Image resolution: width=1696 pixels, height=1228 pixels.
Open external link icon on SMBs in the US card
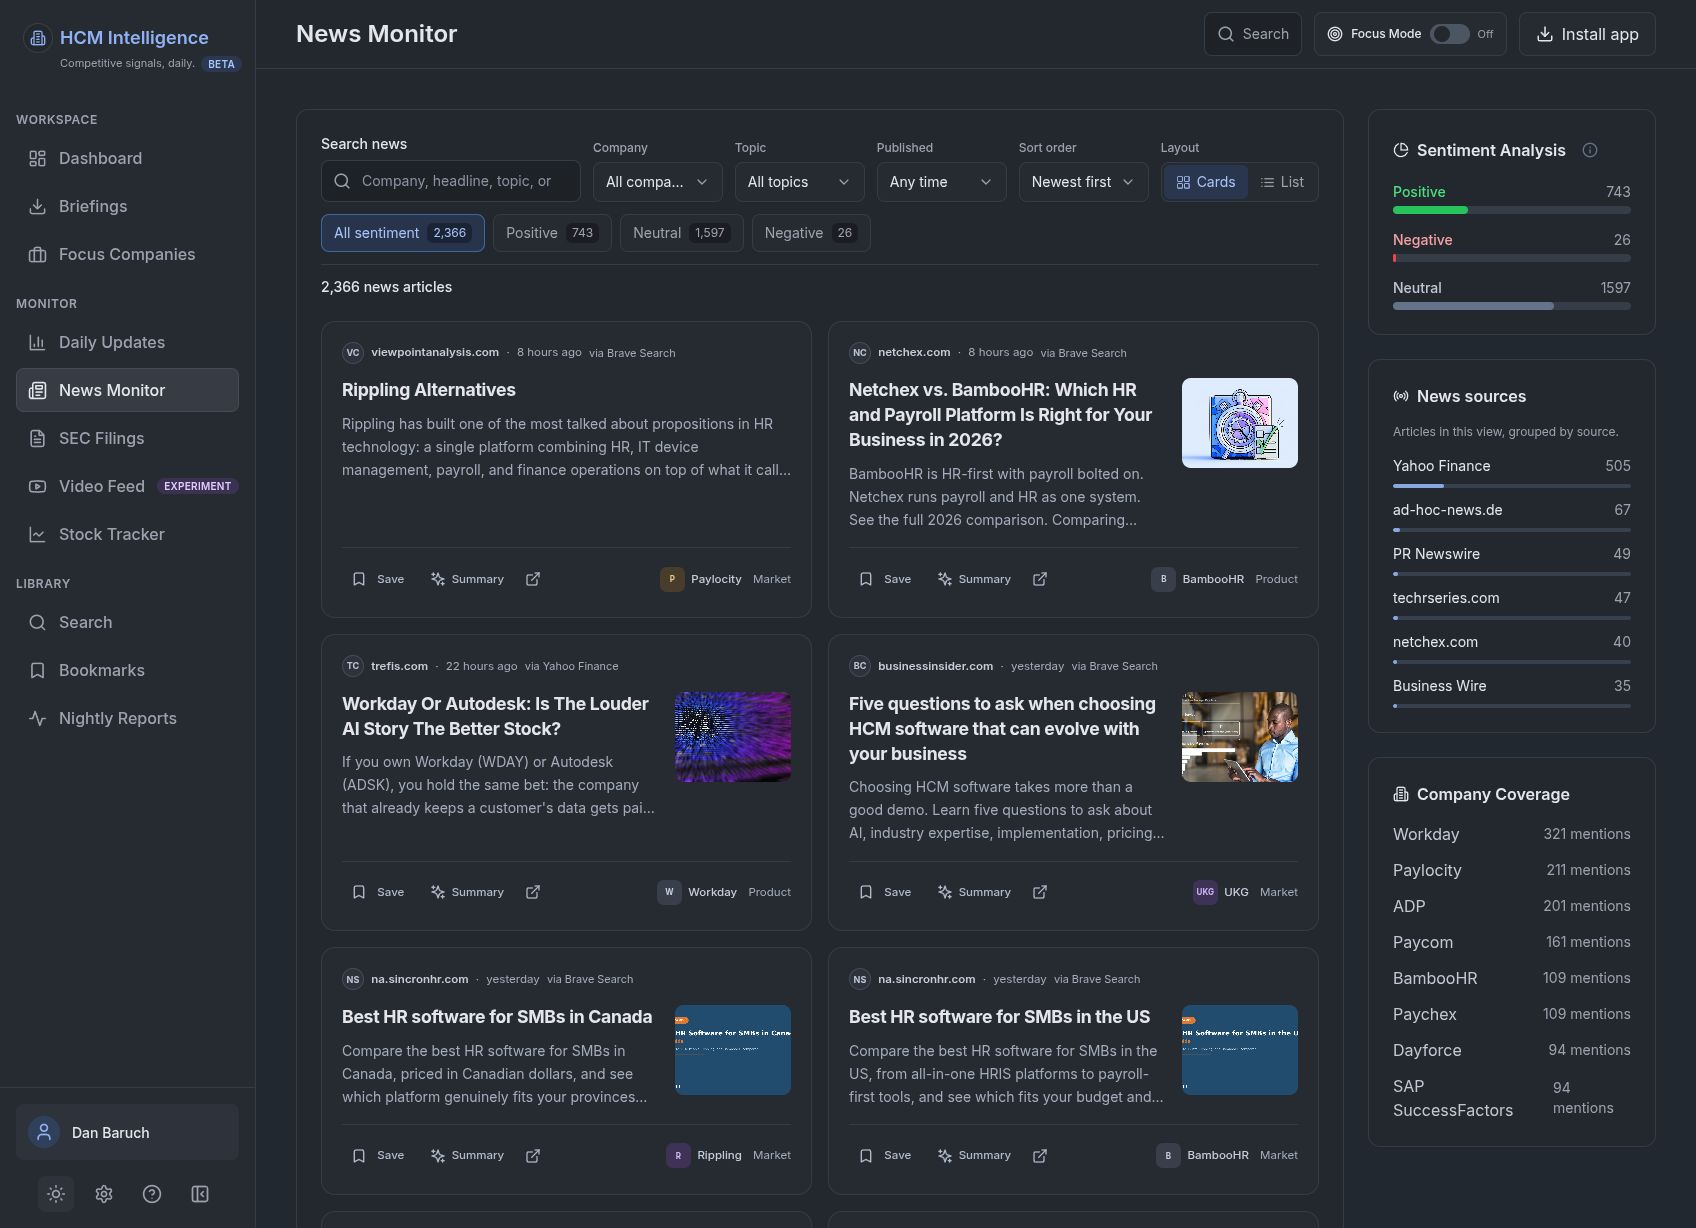pyautogui.click(x=1040, y=1155)
